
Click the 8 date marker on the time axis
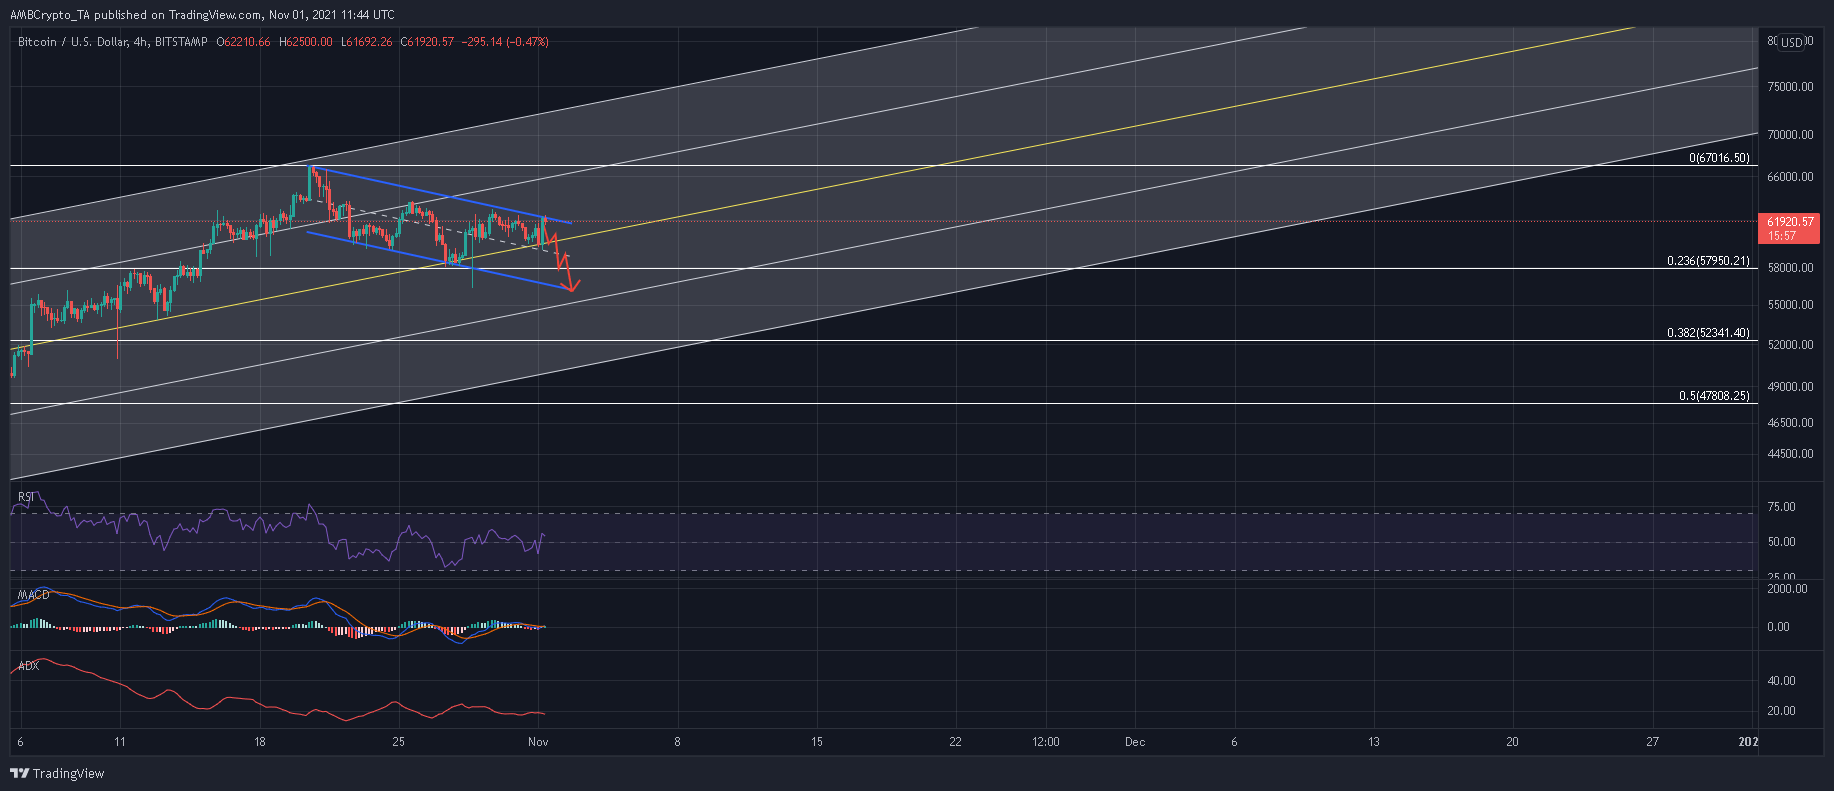(678, 742)
